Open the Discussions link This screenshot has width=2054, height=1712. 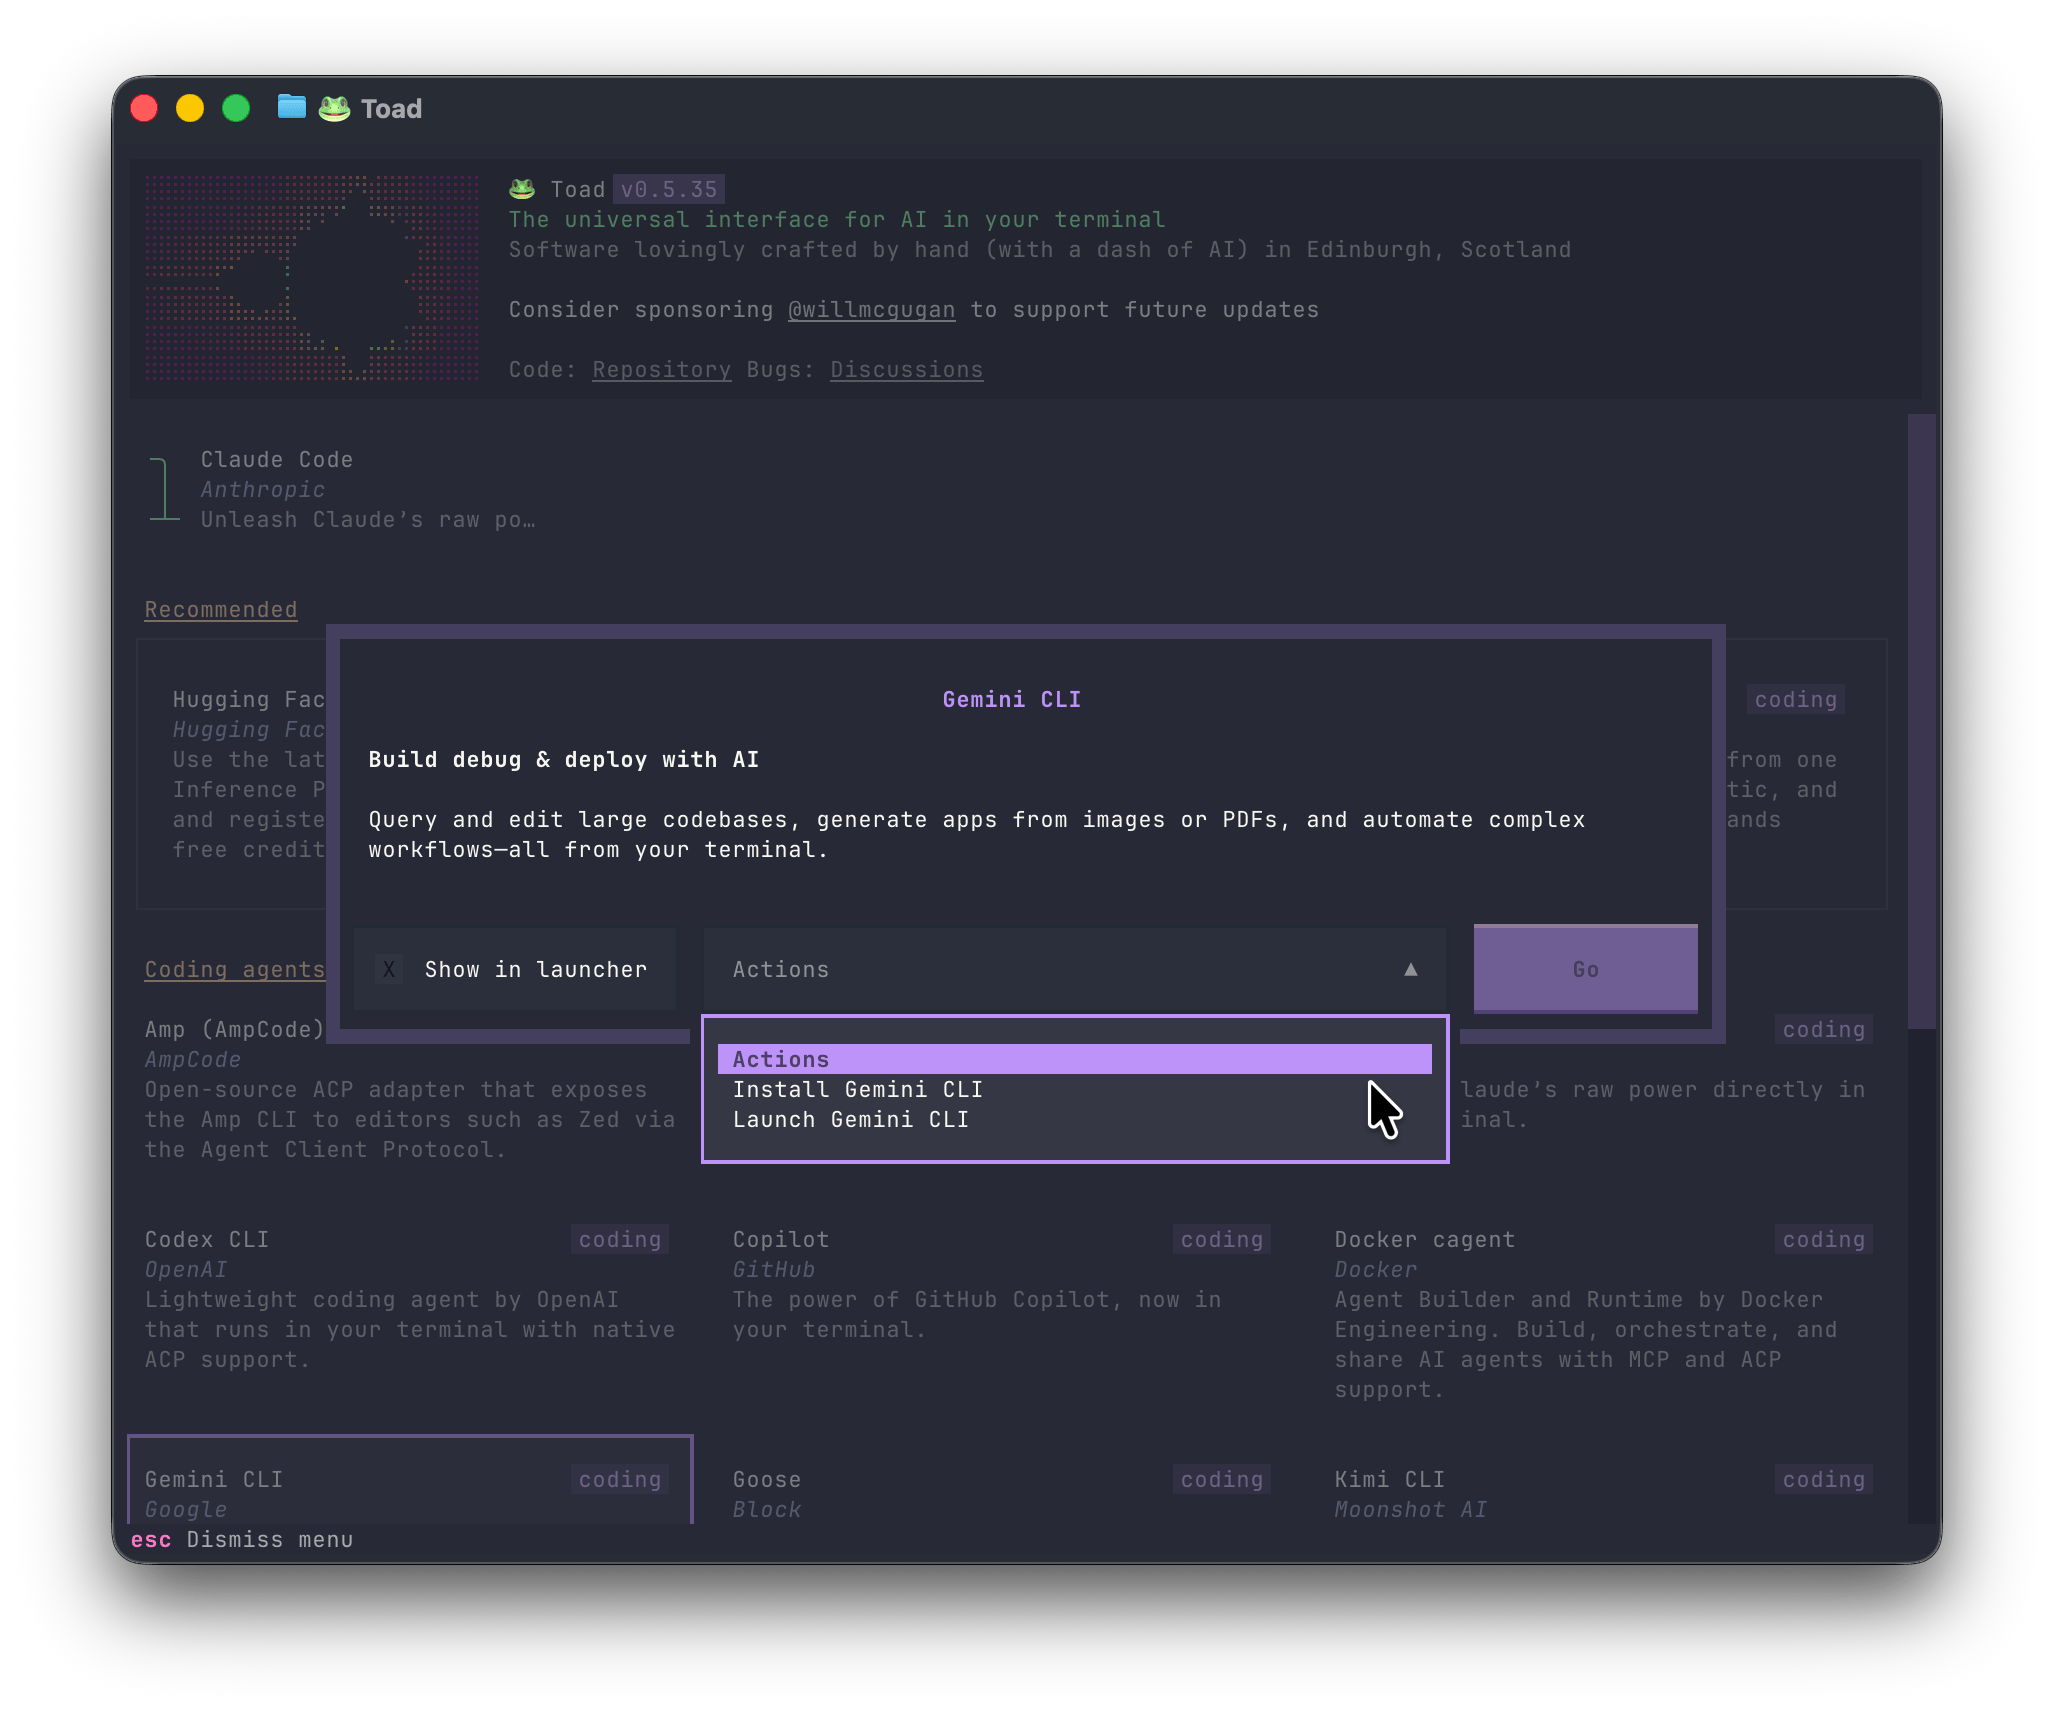[906, 369]
